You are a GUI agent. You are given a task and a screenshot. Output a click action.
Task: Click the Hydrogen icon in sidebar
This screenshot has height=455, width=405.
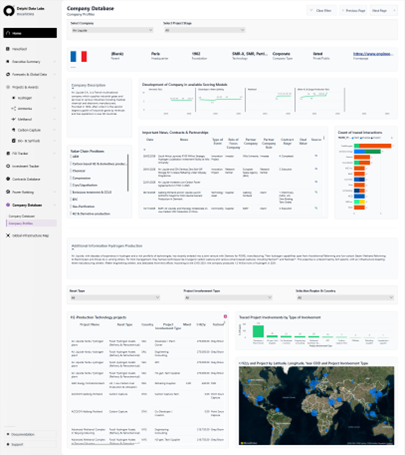(13, 98)
